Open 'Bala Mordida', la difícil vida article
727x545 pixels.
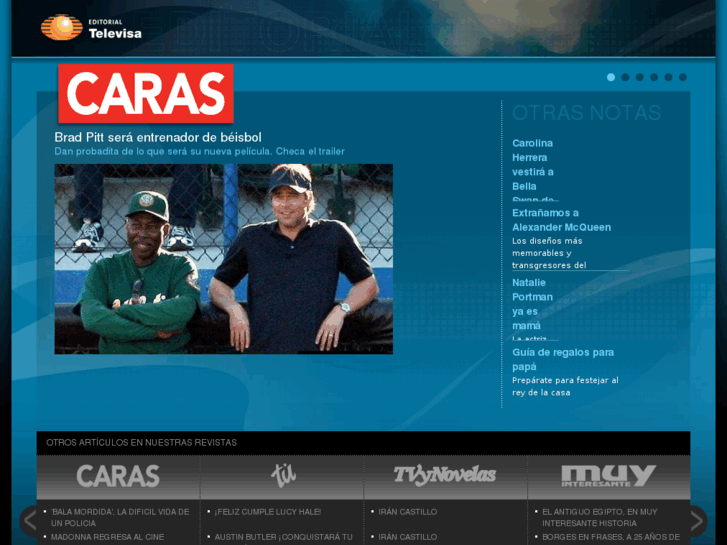tap(120, 518)
